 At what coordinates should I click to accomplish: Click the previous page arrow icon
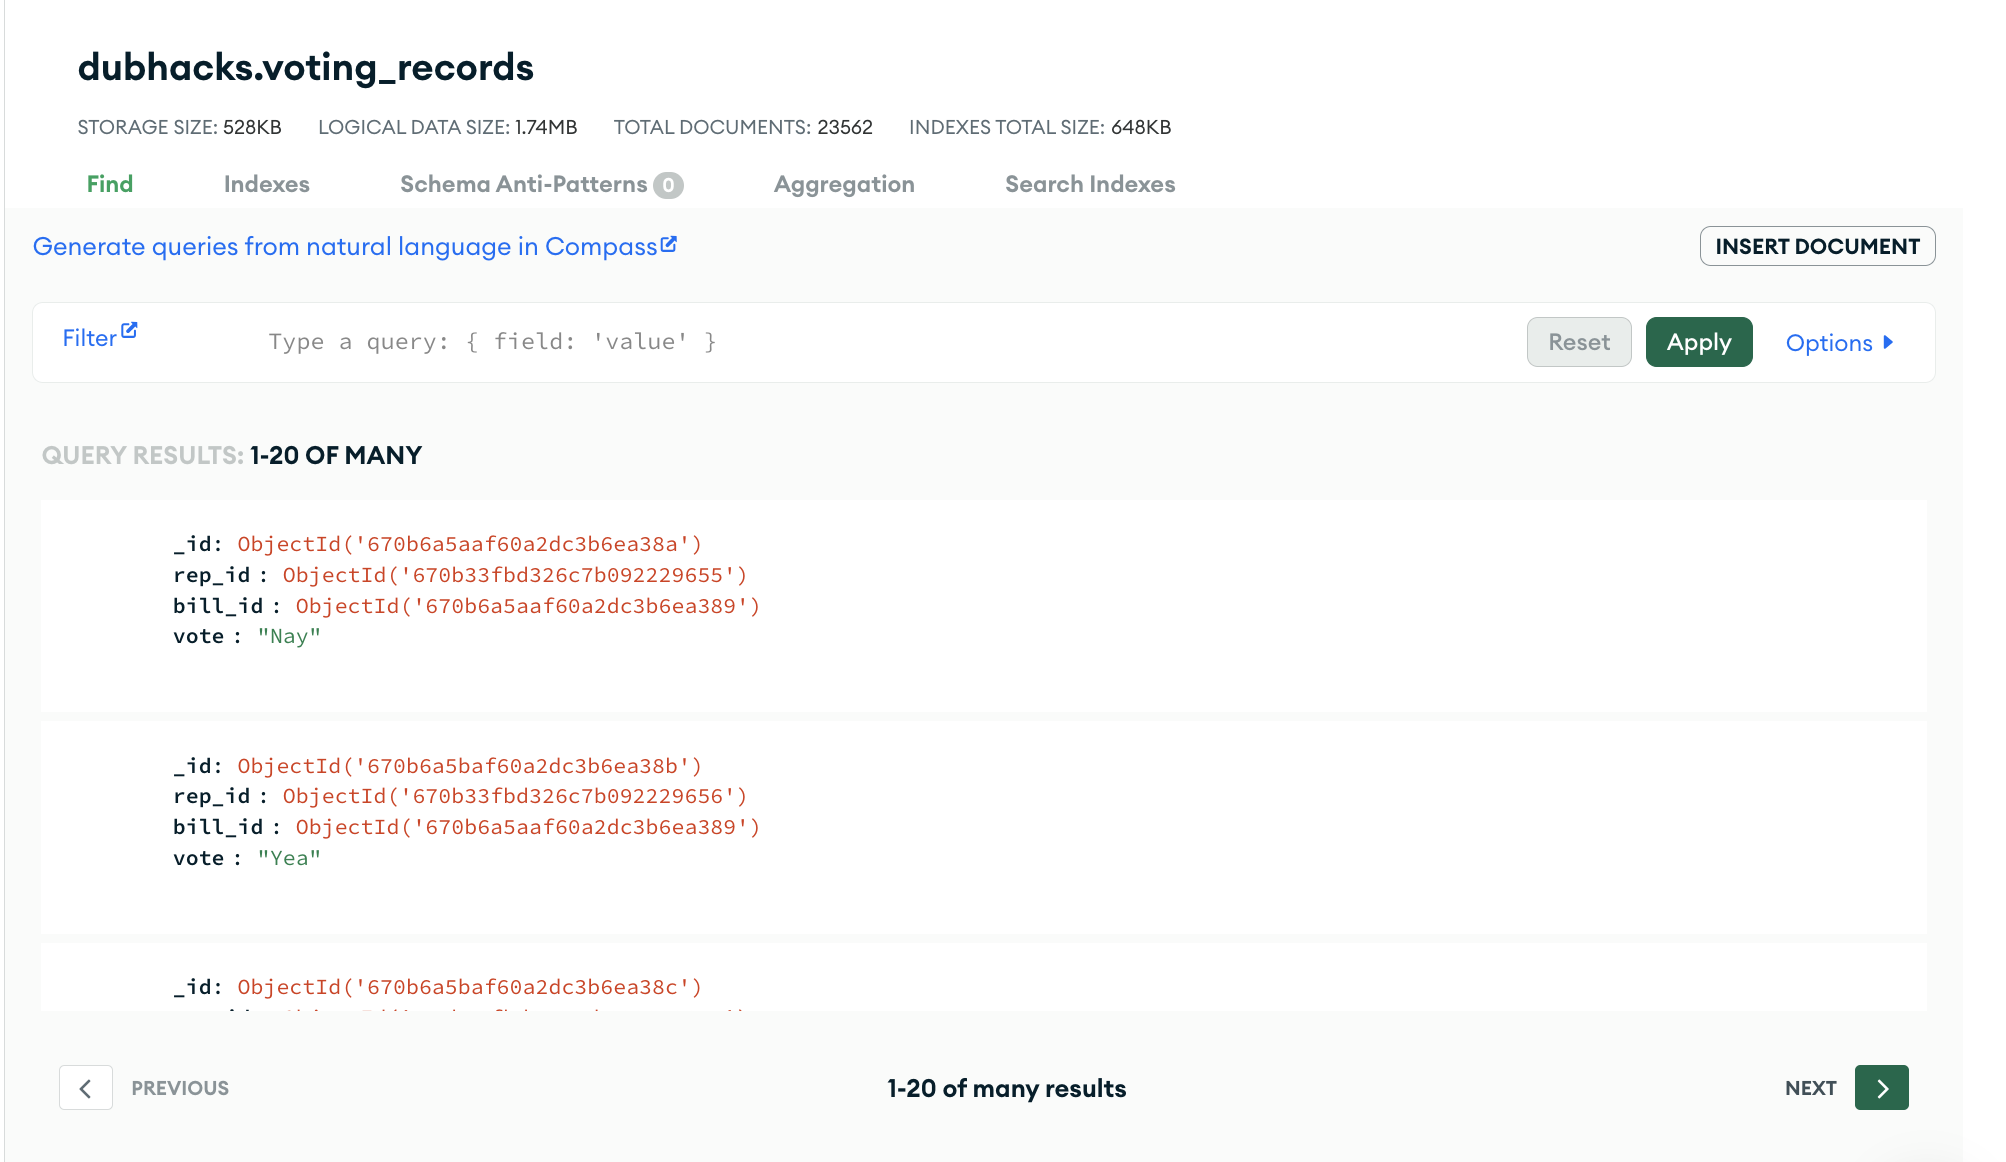86,1088
